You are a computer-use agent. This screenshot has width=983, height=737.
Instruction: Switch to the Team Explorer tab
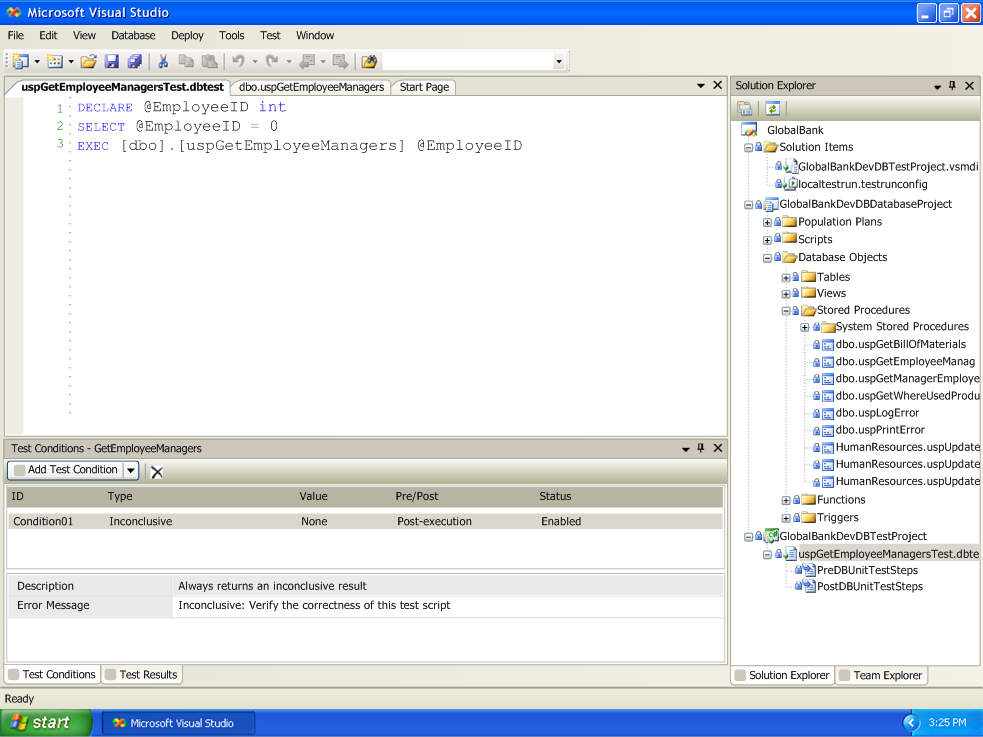881,675
